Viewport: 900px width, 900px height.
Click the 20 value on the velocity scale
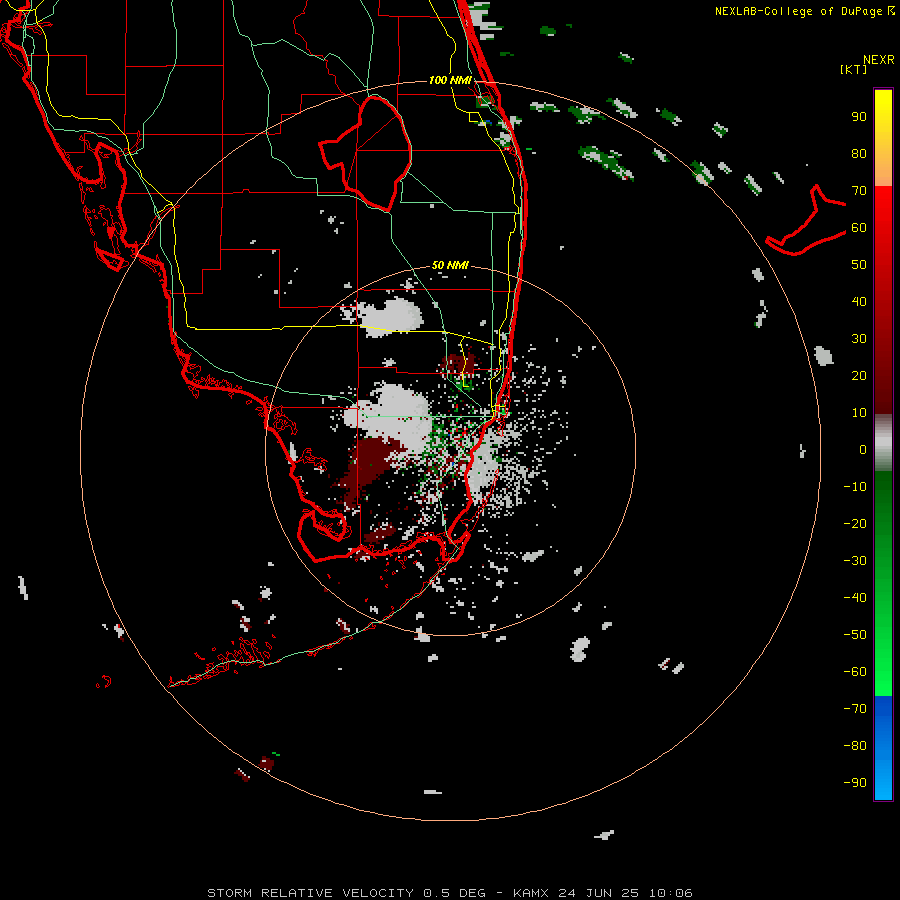859,375
